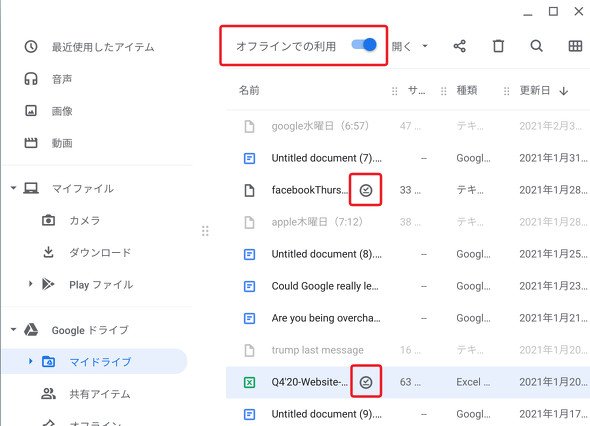Viewport: 590px width, 426px height.
Task: Switch to grid thumbnail view icon
Action: coord(575,46)
